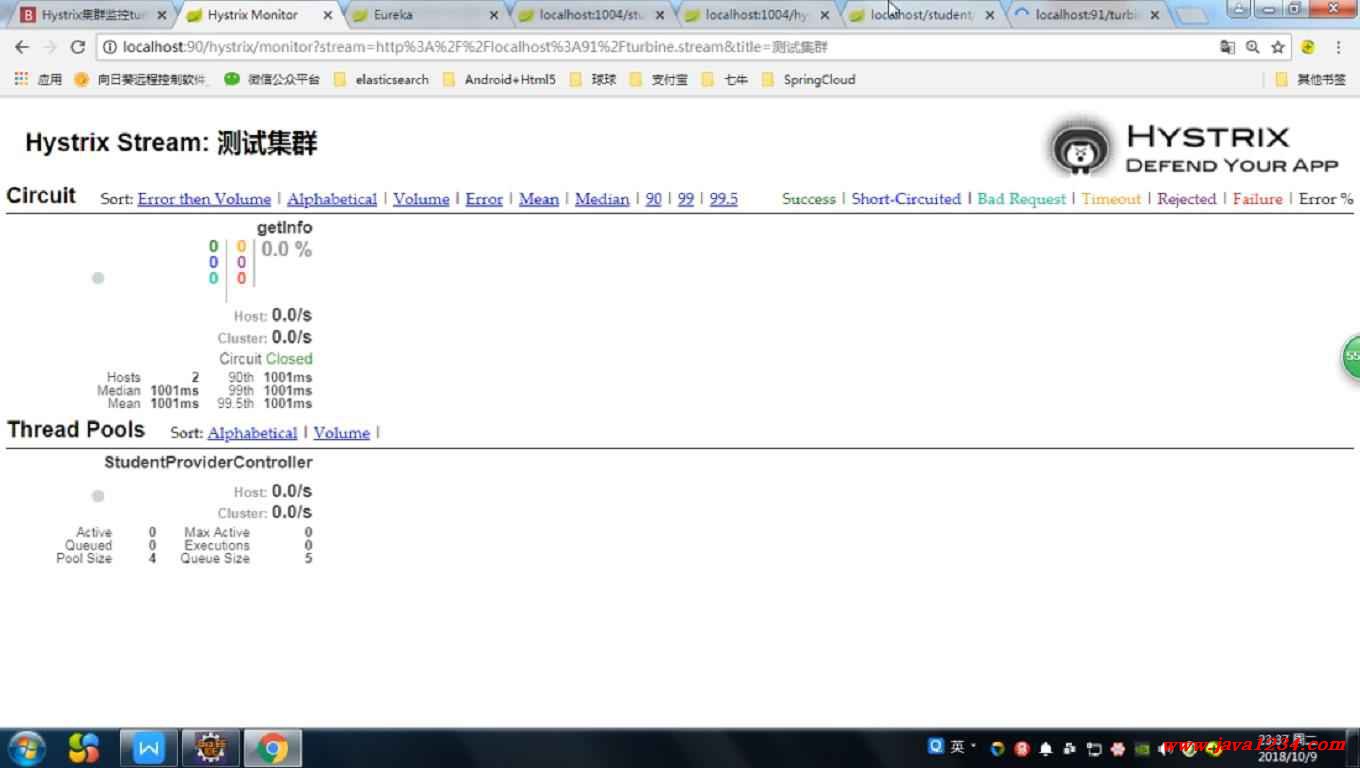Open the 支付宝 bookmark folder
The width and height of the screenshot is (1360, 768).
coord(658,79)
